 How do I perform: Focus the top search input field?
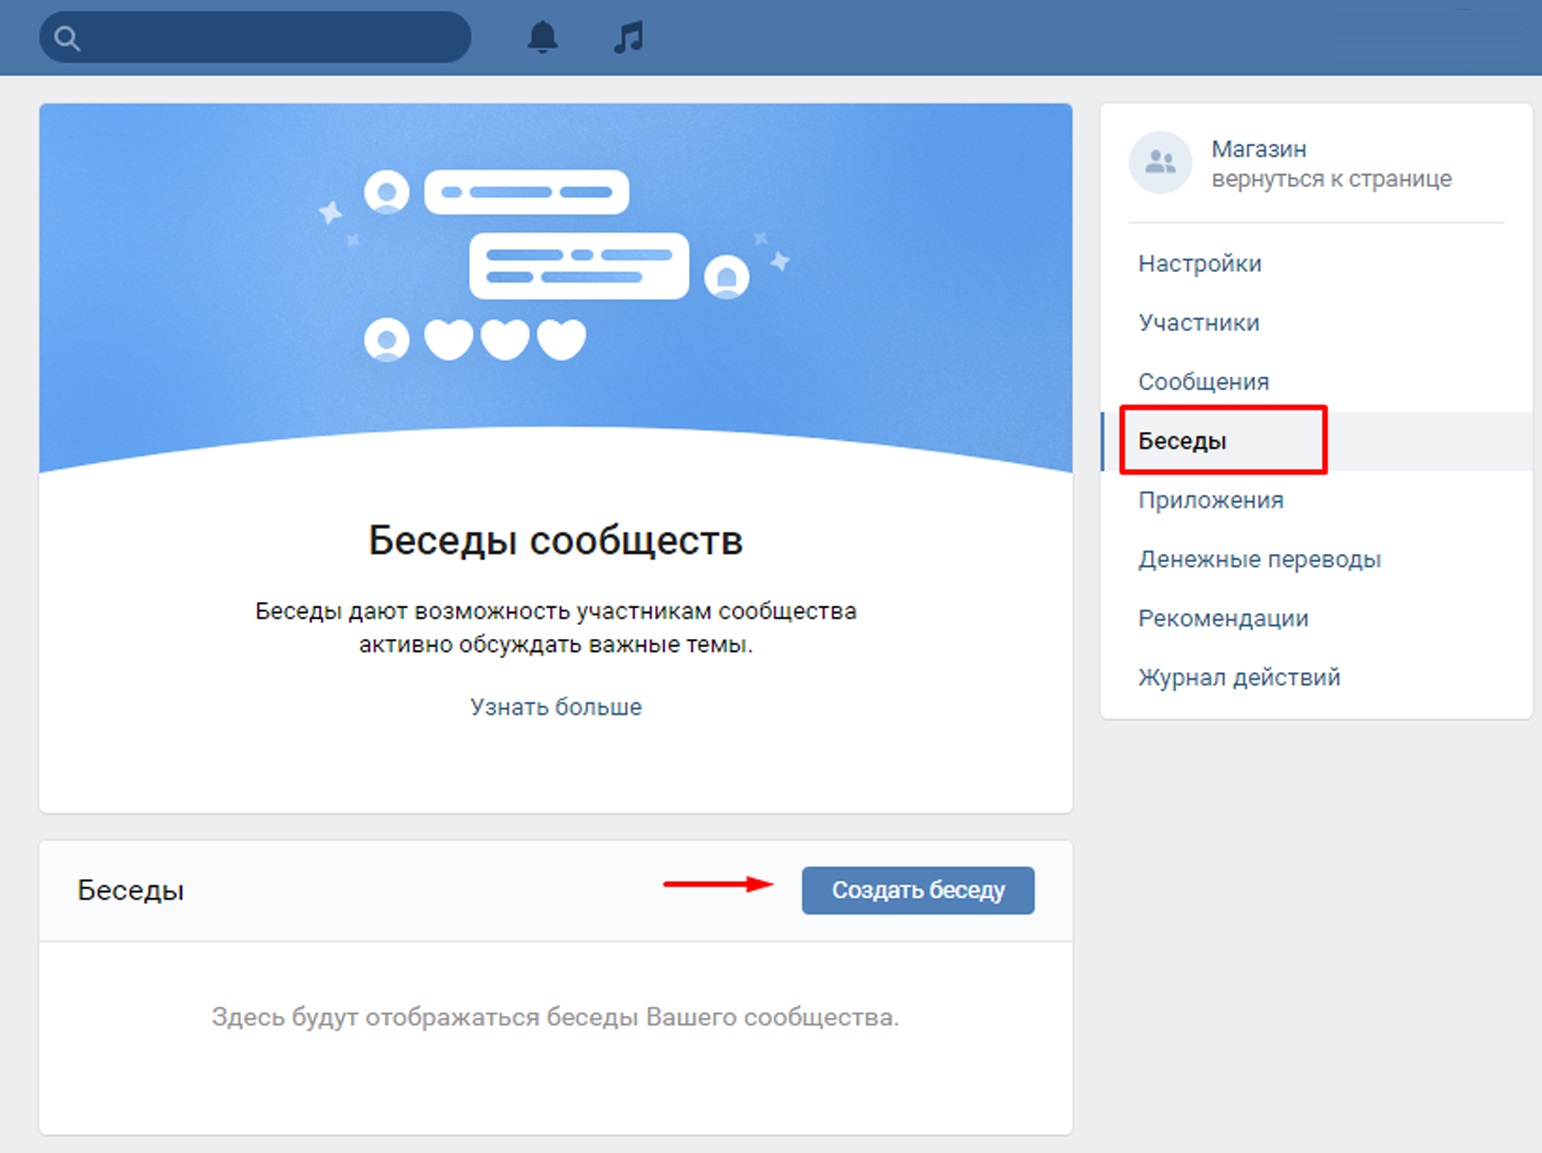270,38
